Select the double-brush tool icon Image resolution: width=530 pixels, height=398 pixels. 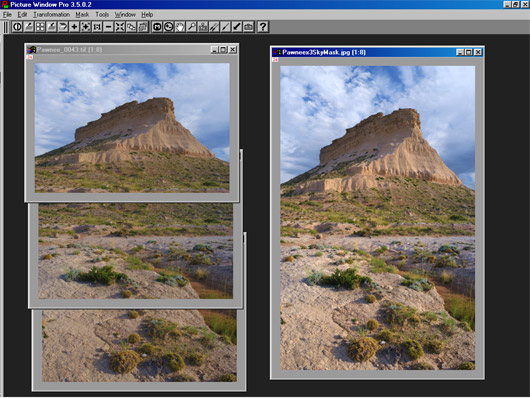pos(214,27)
